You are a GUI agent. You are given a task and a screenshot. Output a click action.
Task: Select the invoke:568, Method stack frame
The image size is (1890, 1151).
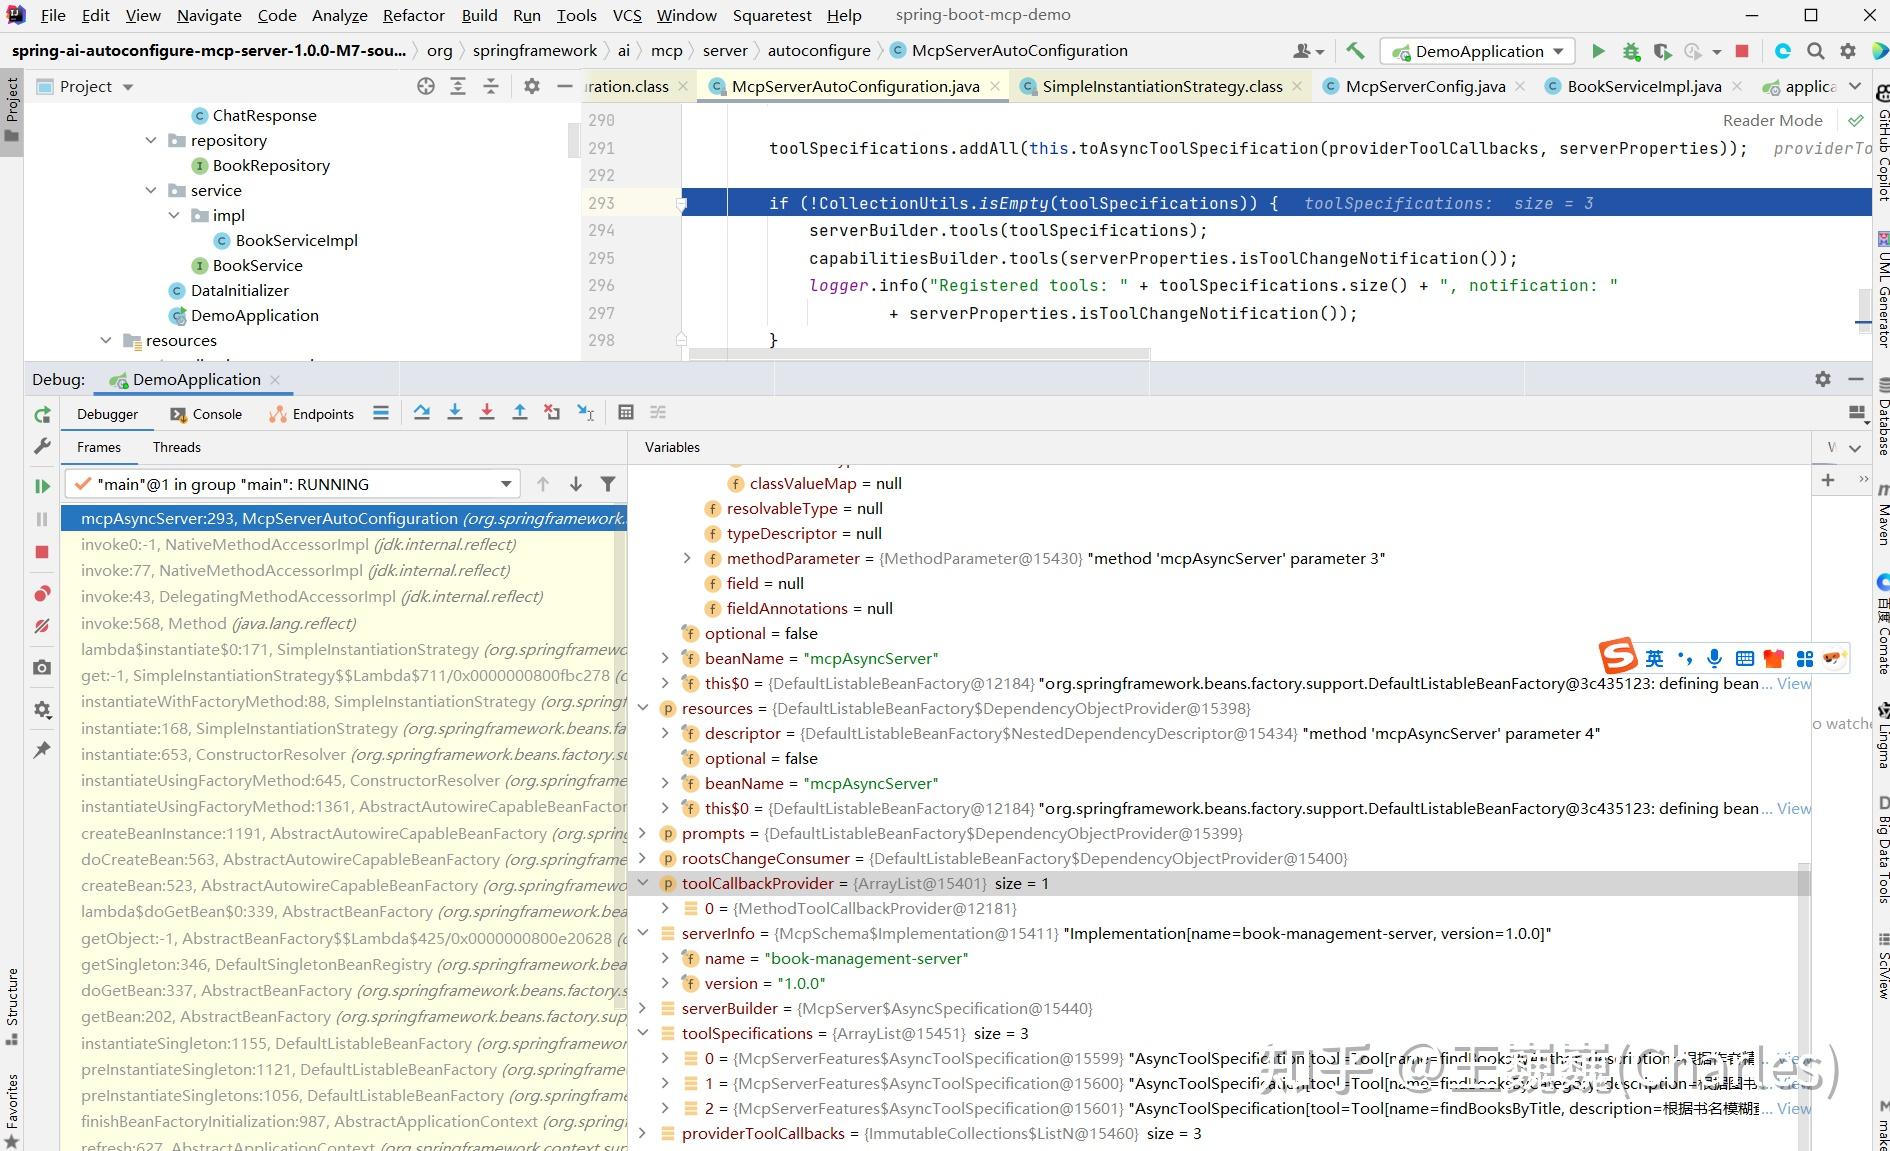(x=218, y=623)
